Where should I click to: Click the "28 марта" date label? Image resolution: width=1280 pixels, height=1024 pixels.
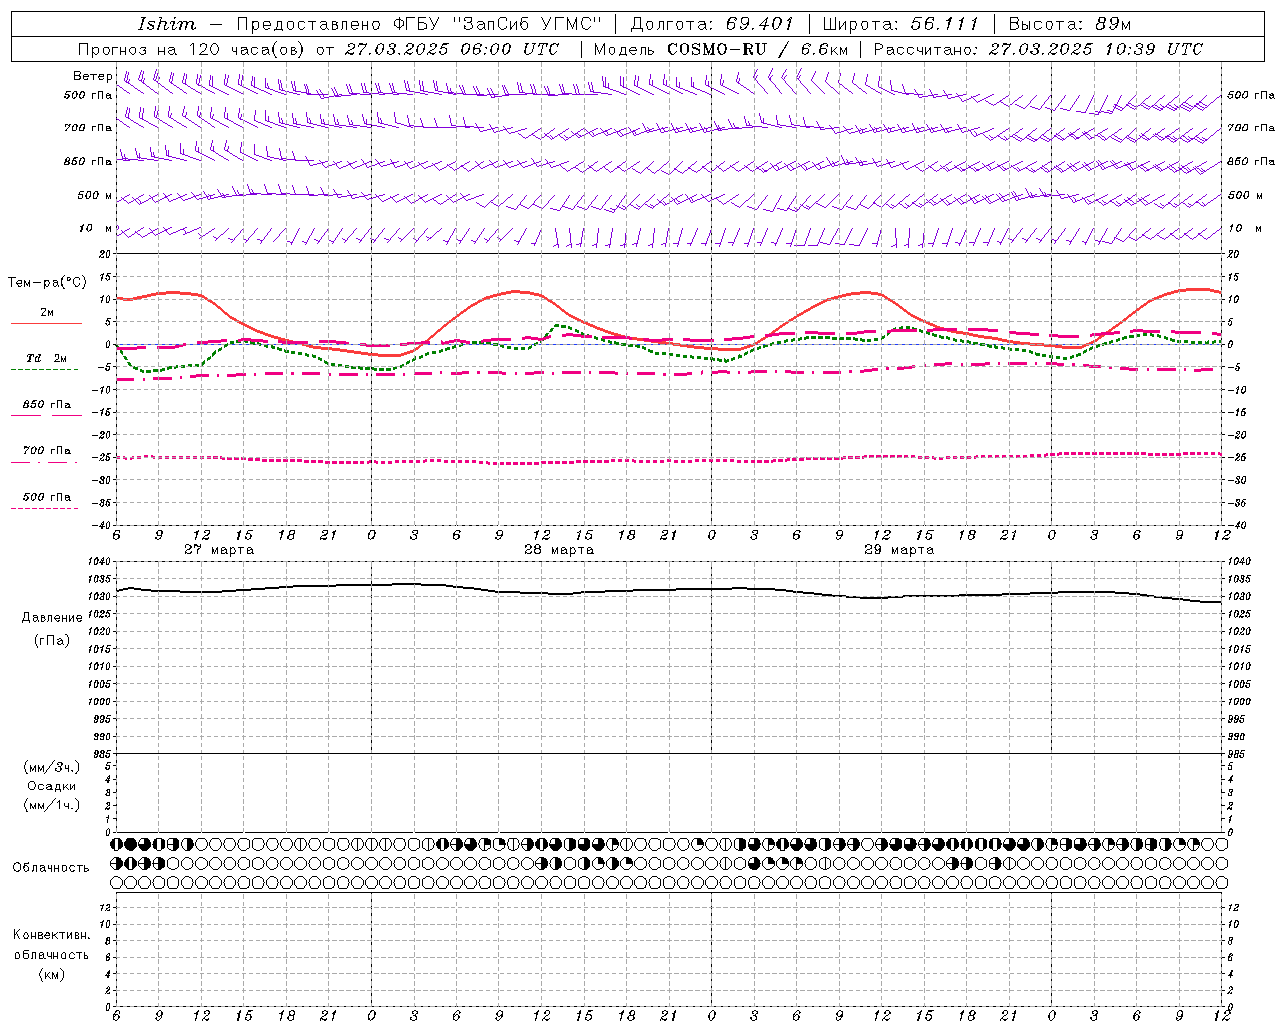[x=559, y=550]
